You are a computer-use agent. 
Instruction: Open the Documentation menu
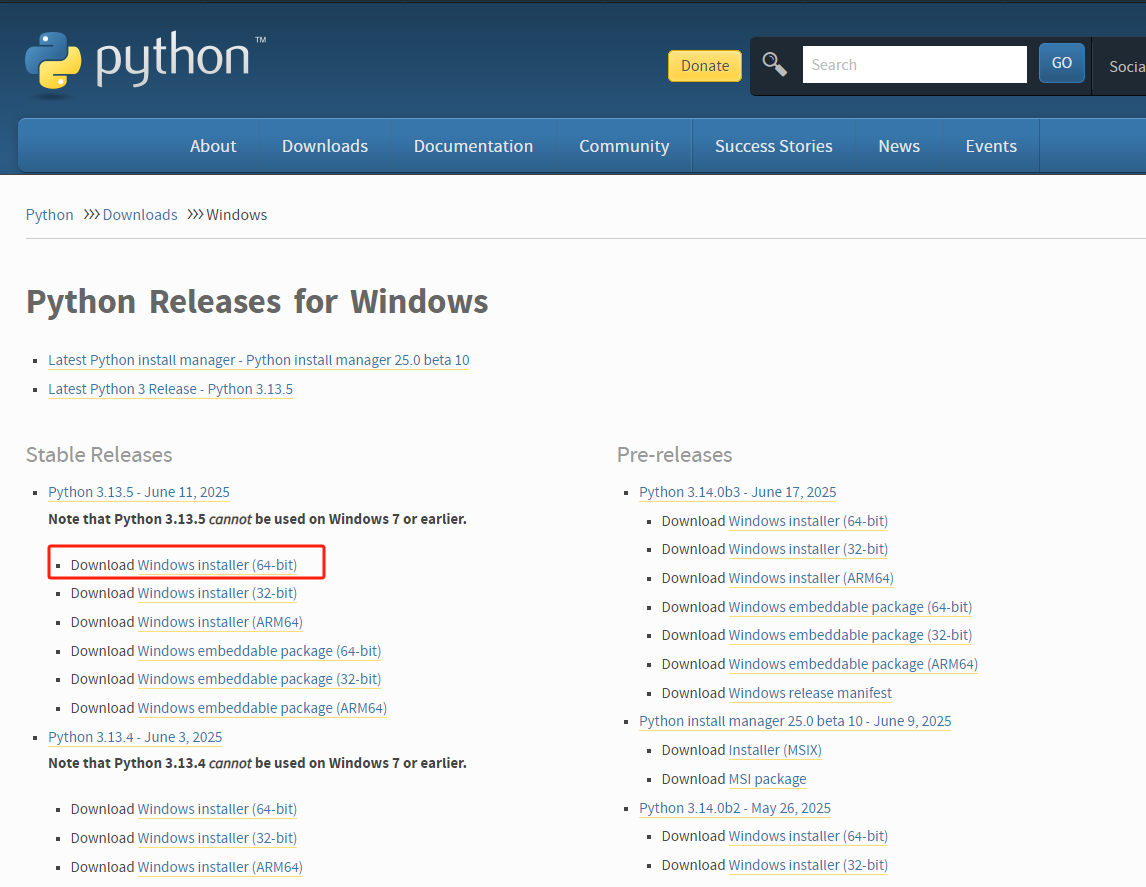[x=473, y=146]
